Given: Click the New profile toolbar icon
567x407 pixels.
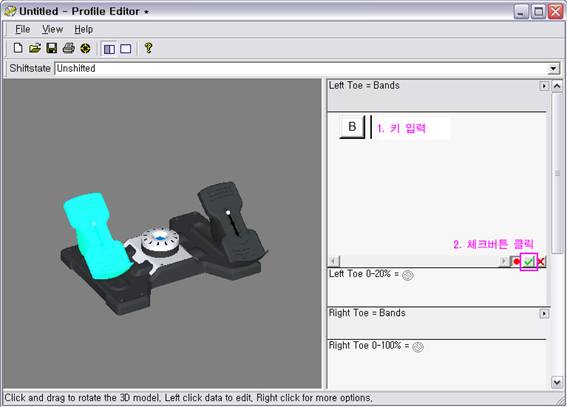Looking at the screenshot, I should pyautogui.click(x=18, y=48).
